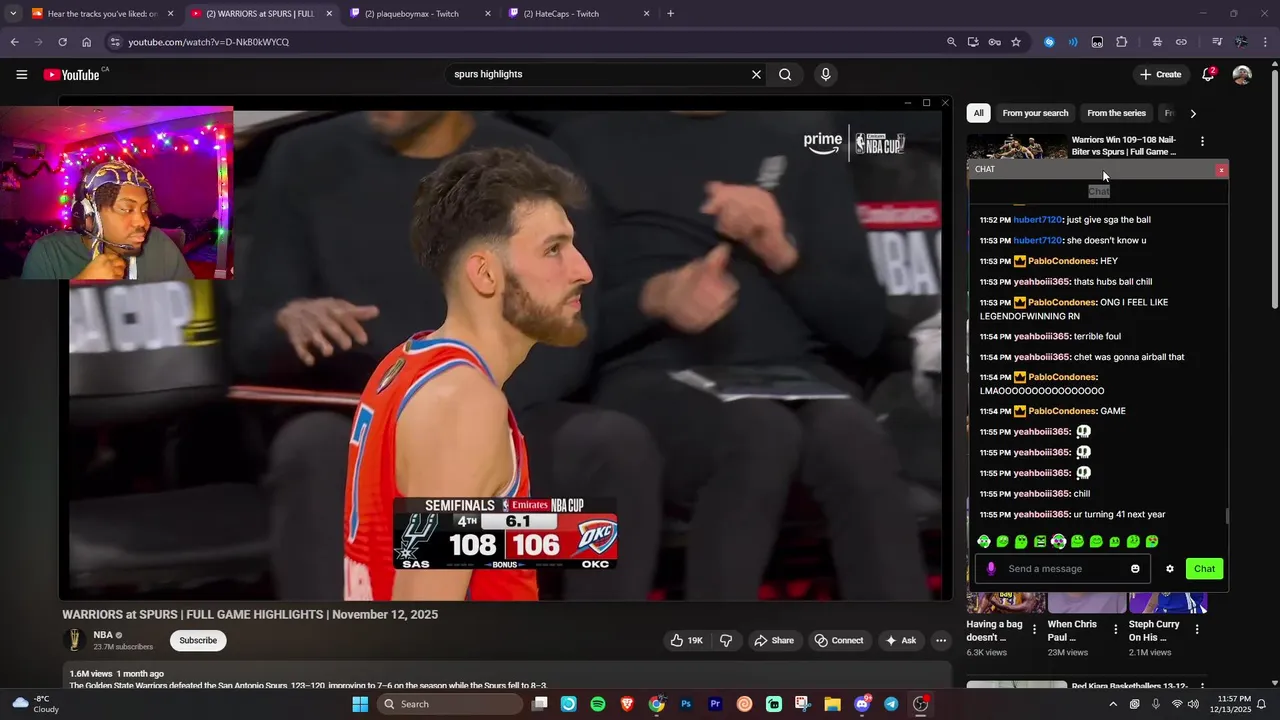
Task: Open the 'Steph Curry On His' short thumbnail
Action: (x=1168, y=603)
